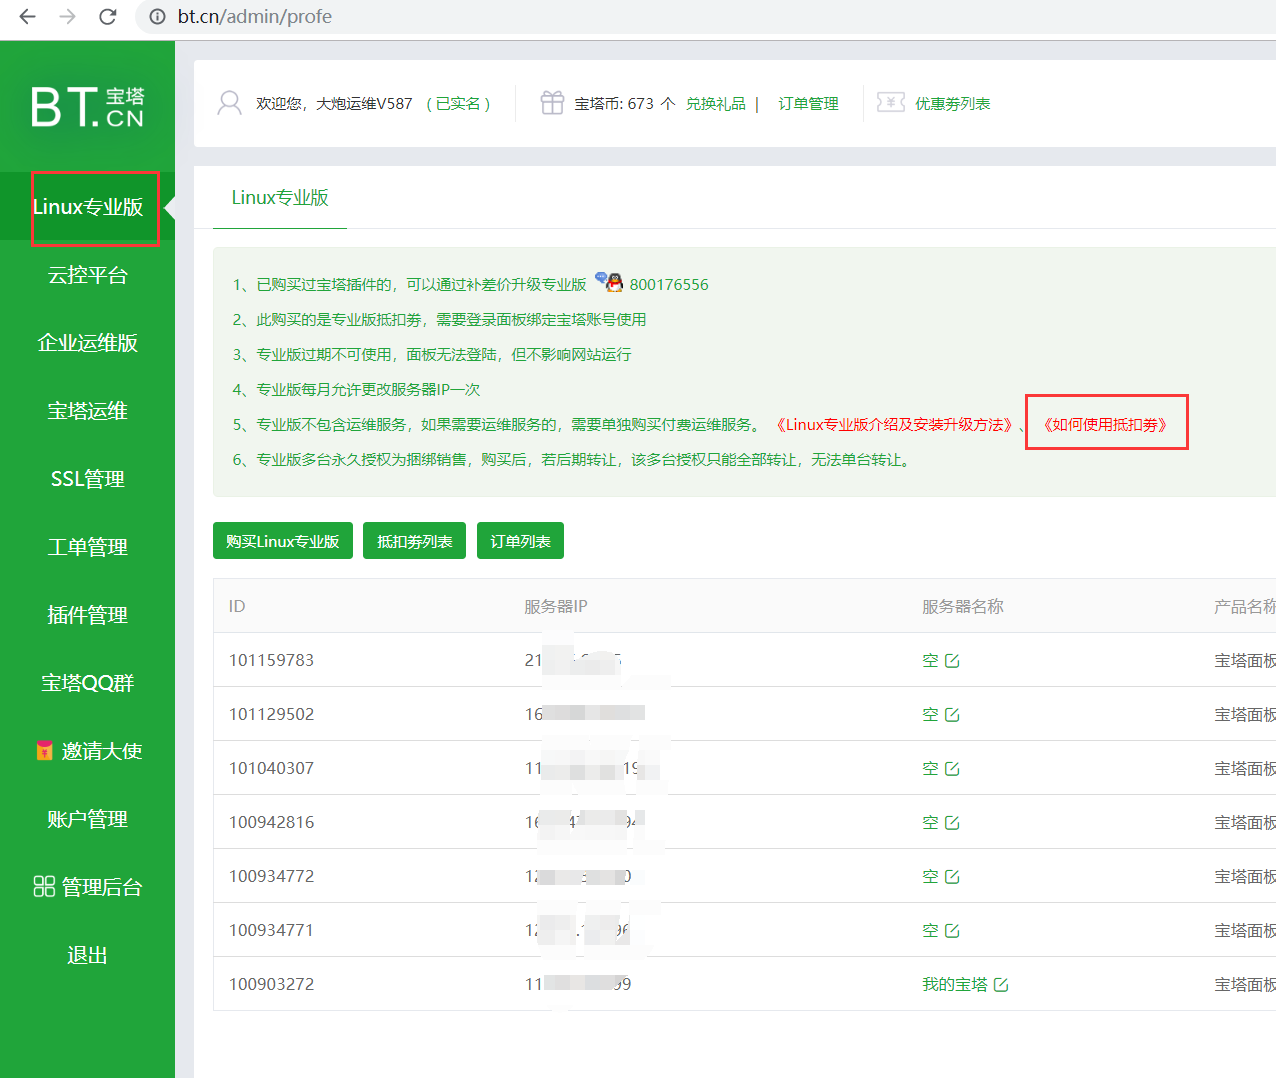Select the Linux专业版 tab
Screen dimensions: 1276x1078
[x=280, y=198]
